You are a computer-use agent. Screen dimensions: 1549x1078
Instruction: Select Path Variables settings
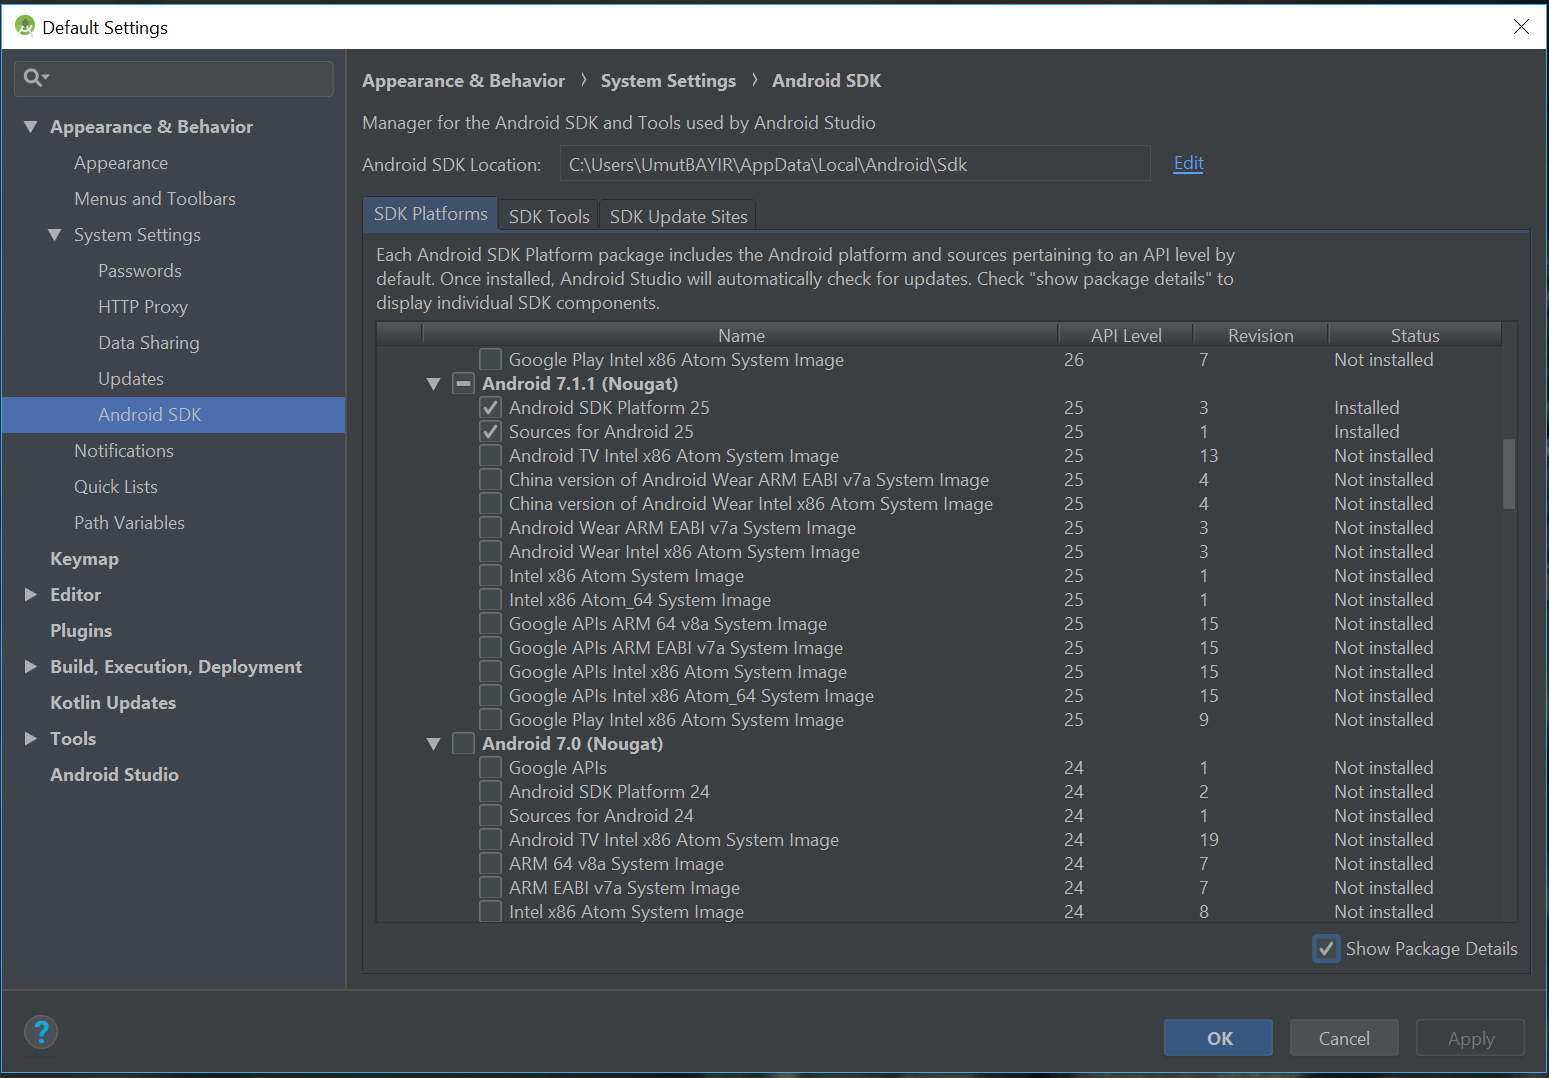click(x=129, y=523)
